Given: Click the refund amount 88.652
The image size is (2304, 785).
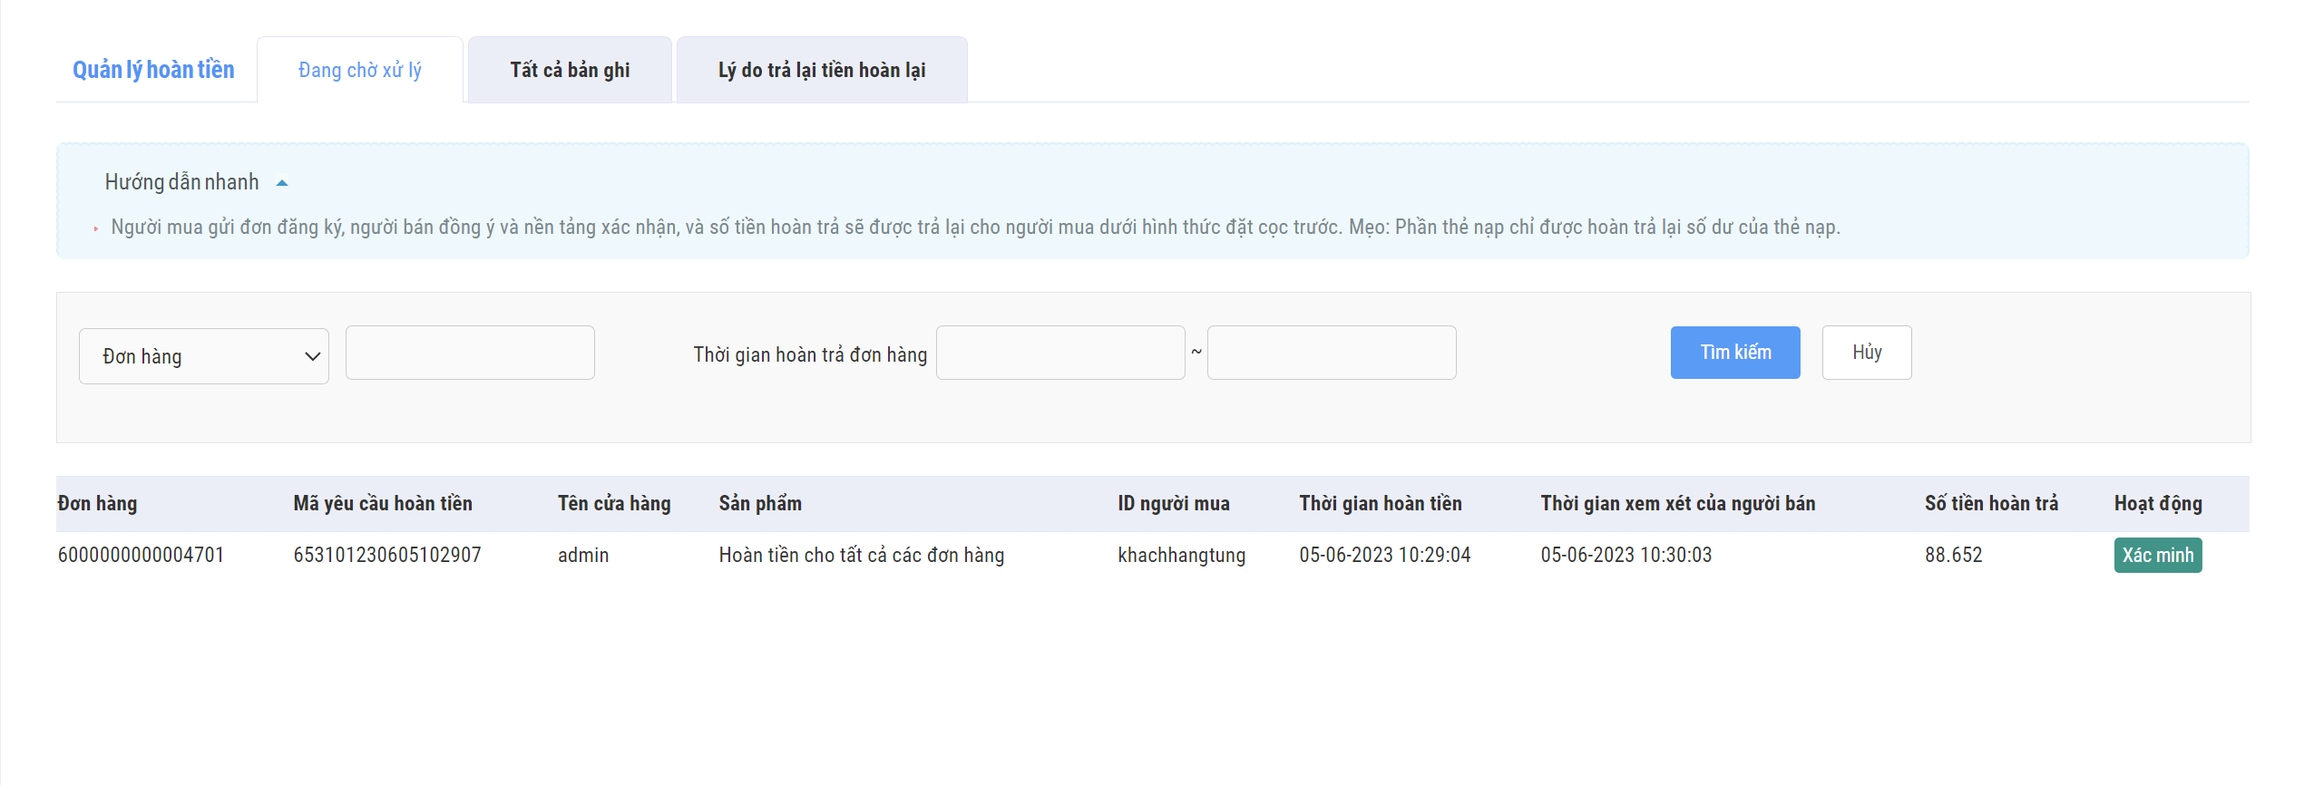Looking at the screenshot, I should (x=1953, y=555).
